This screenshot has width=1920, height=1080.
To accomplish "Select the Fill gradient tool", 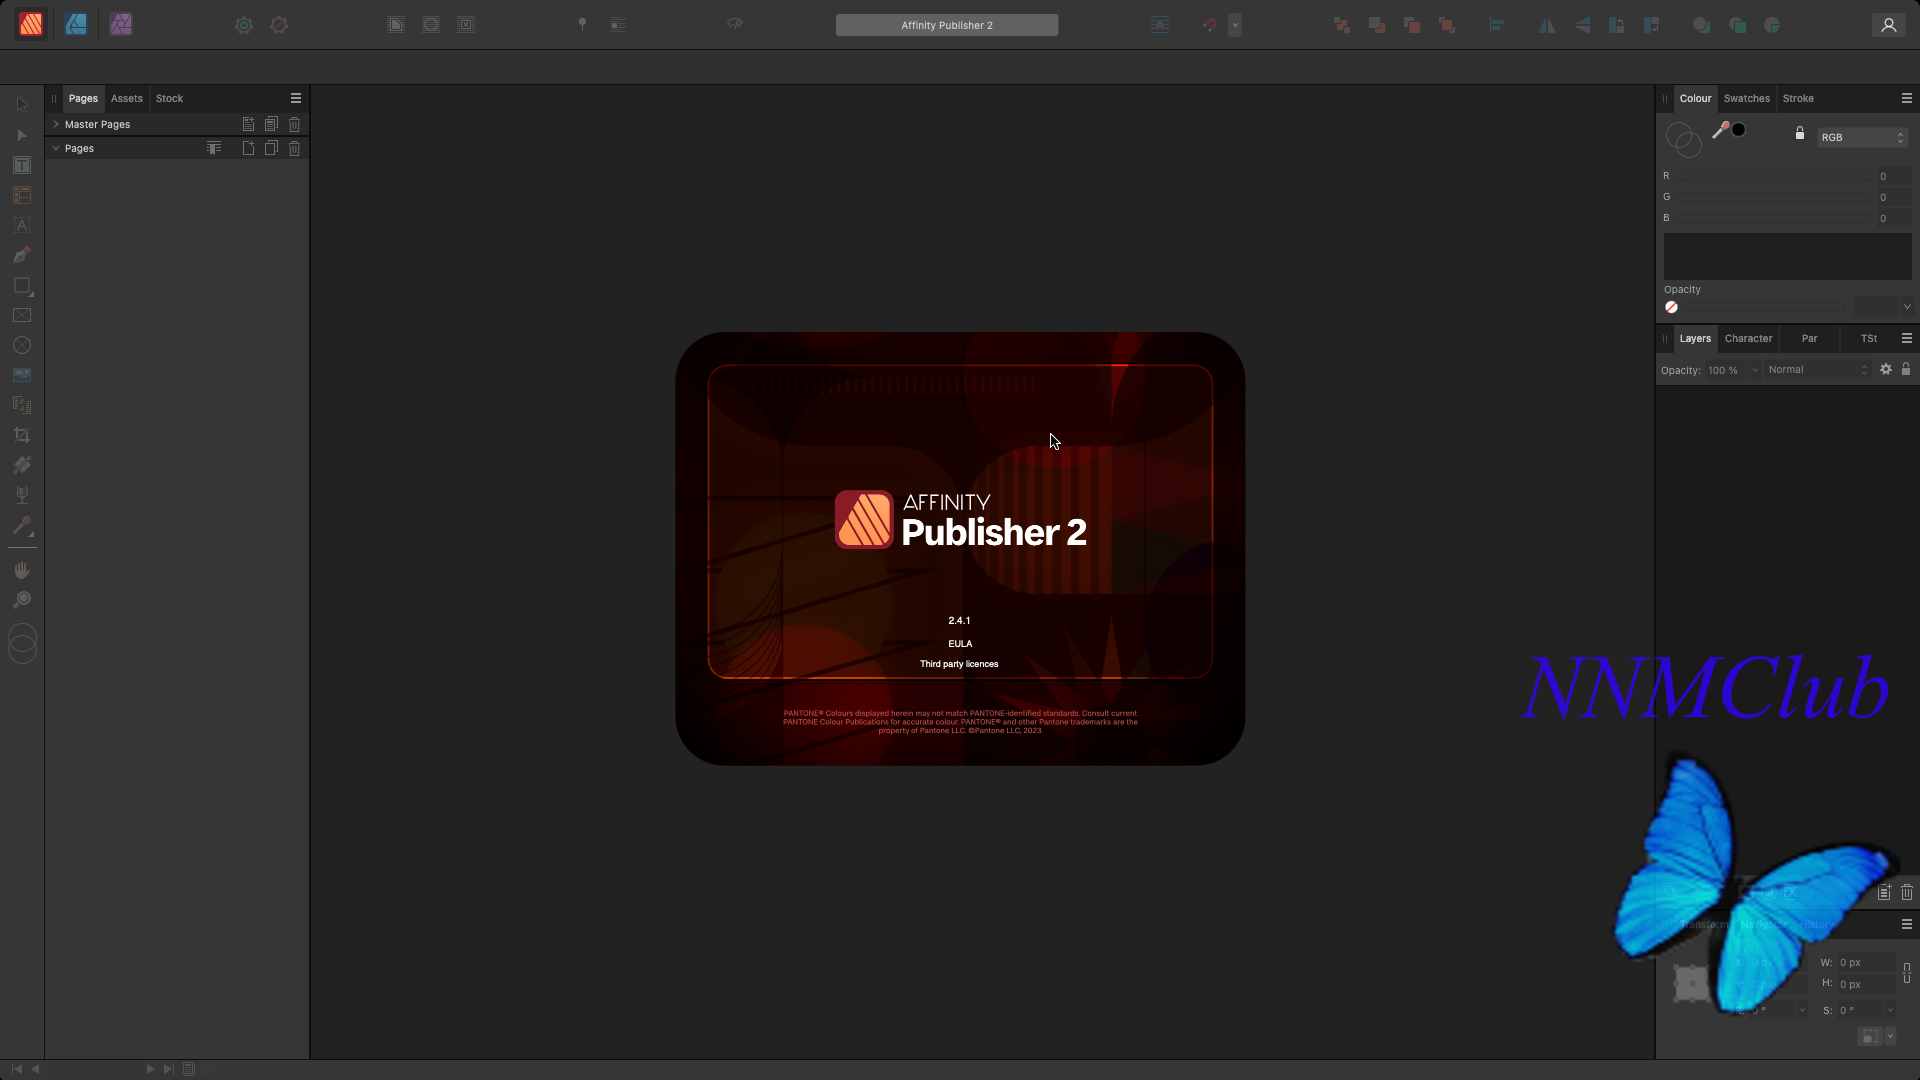I will [22, 465].
